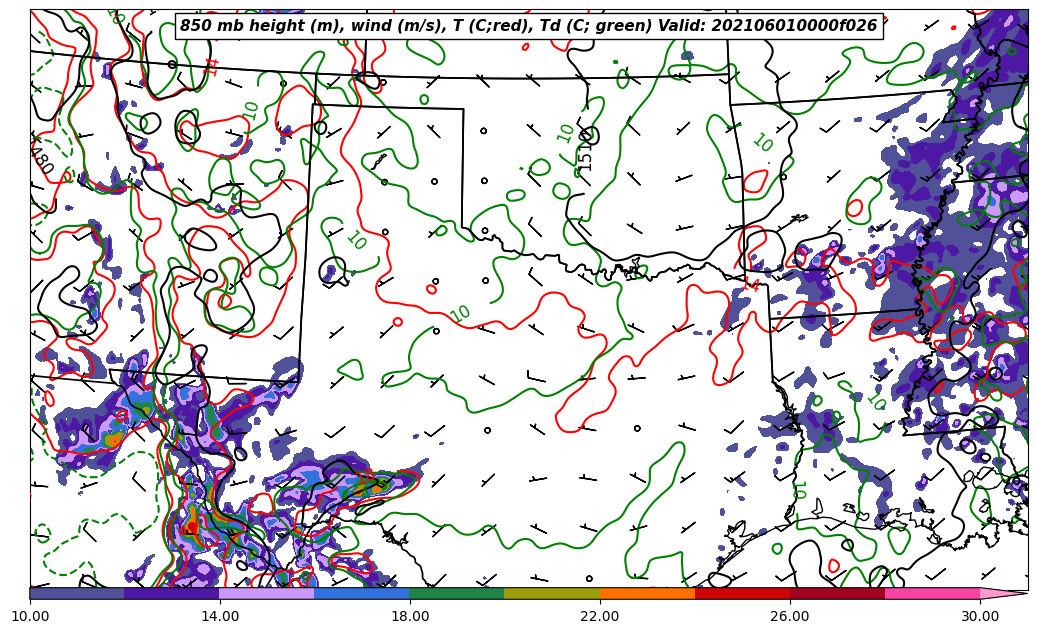Click the olive 20–22 colorbar segment
Screen dimensions: 1037x633
[551, 593]
